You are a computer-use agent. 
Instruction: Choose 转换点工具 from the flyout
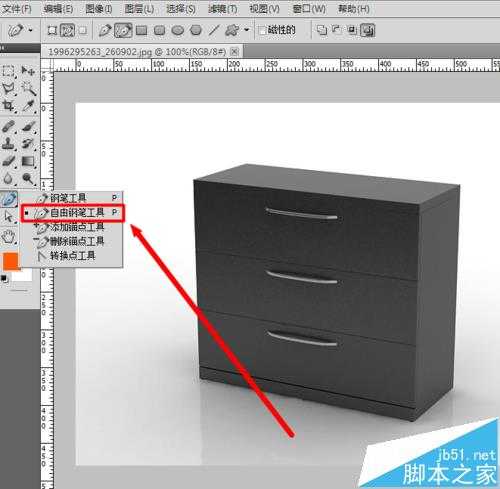tap(73, 256)
